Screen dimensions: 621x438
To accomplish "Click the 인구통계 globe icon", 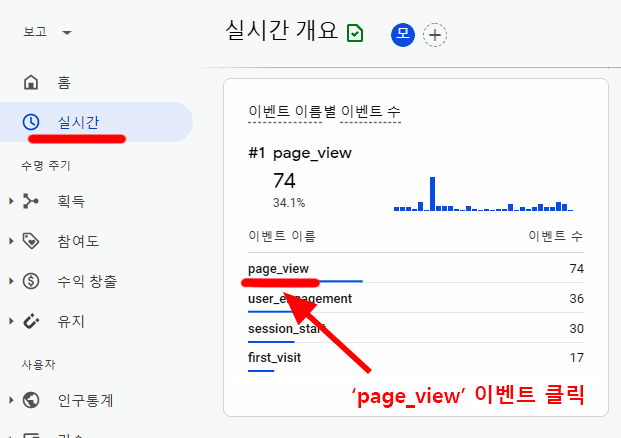I will pos(31,400).
